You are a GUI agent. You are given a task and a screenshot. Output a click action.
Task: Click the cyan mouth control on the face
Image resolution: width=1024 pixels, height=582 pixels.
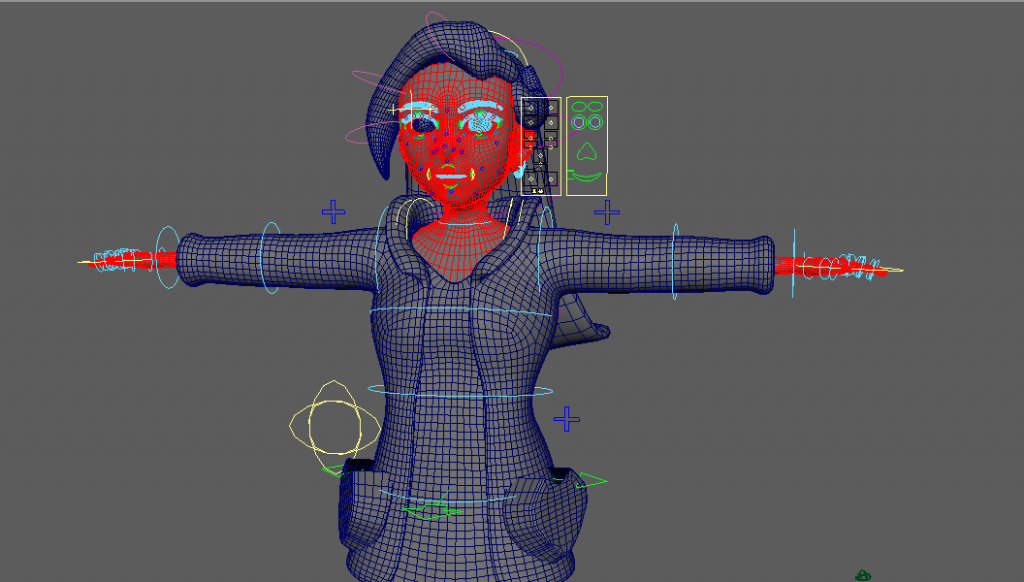[452, 175]
